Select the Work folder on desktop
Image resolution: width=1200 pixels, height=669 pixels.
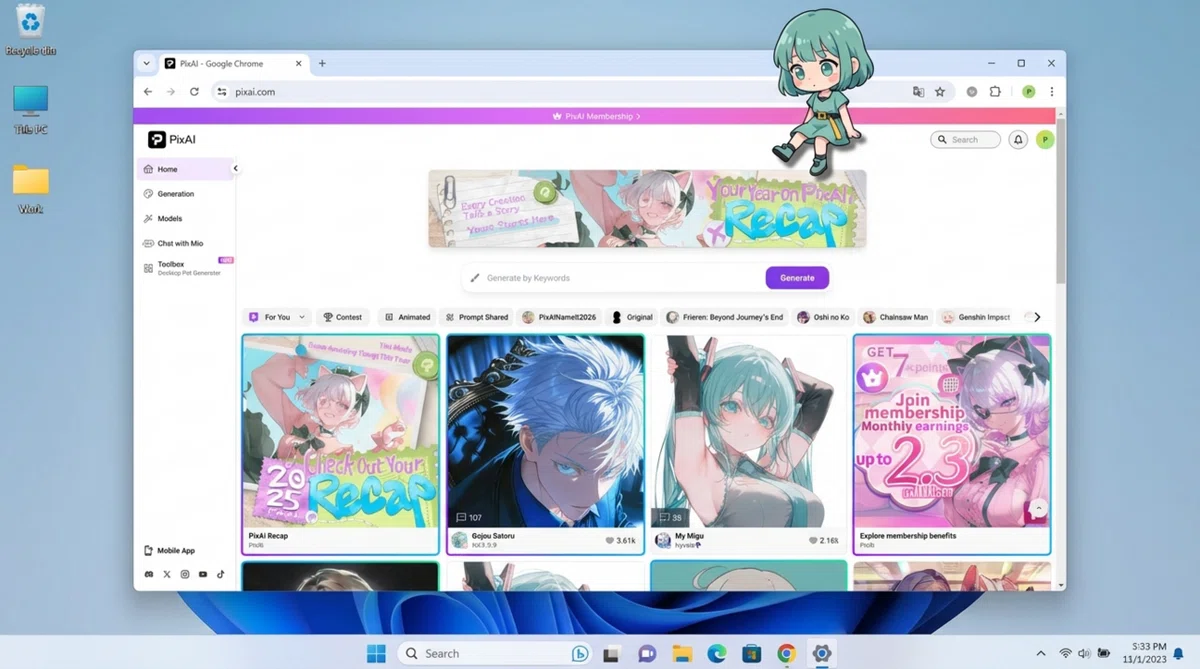click(x=31, y=190)
